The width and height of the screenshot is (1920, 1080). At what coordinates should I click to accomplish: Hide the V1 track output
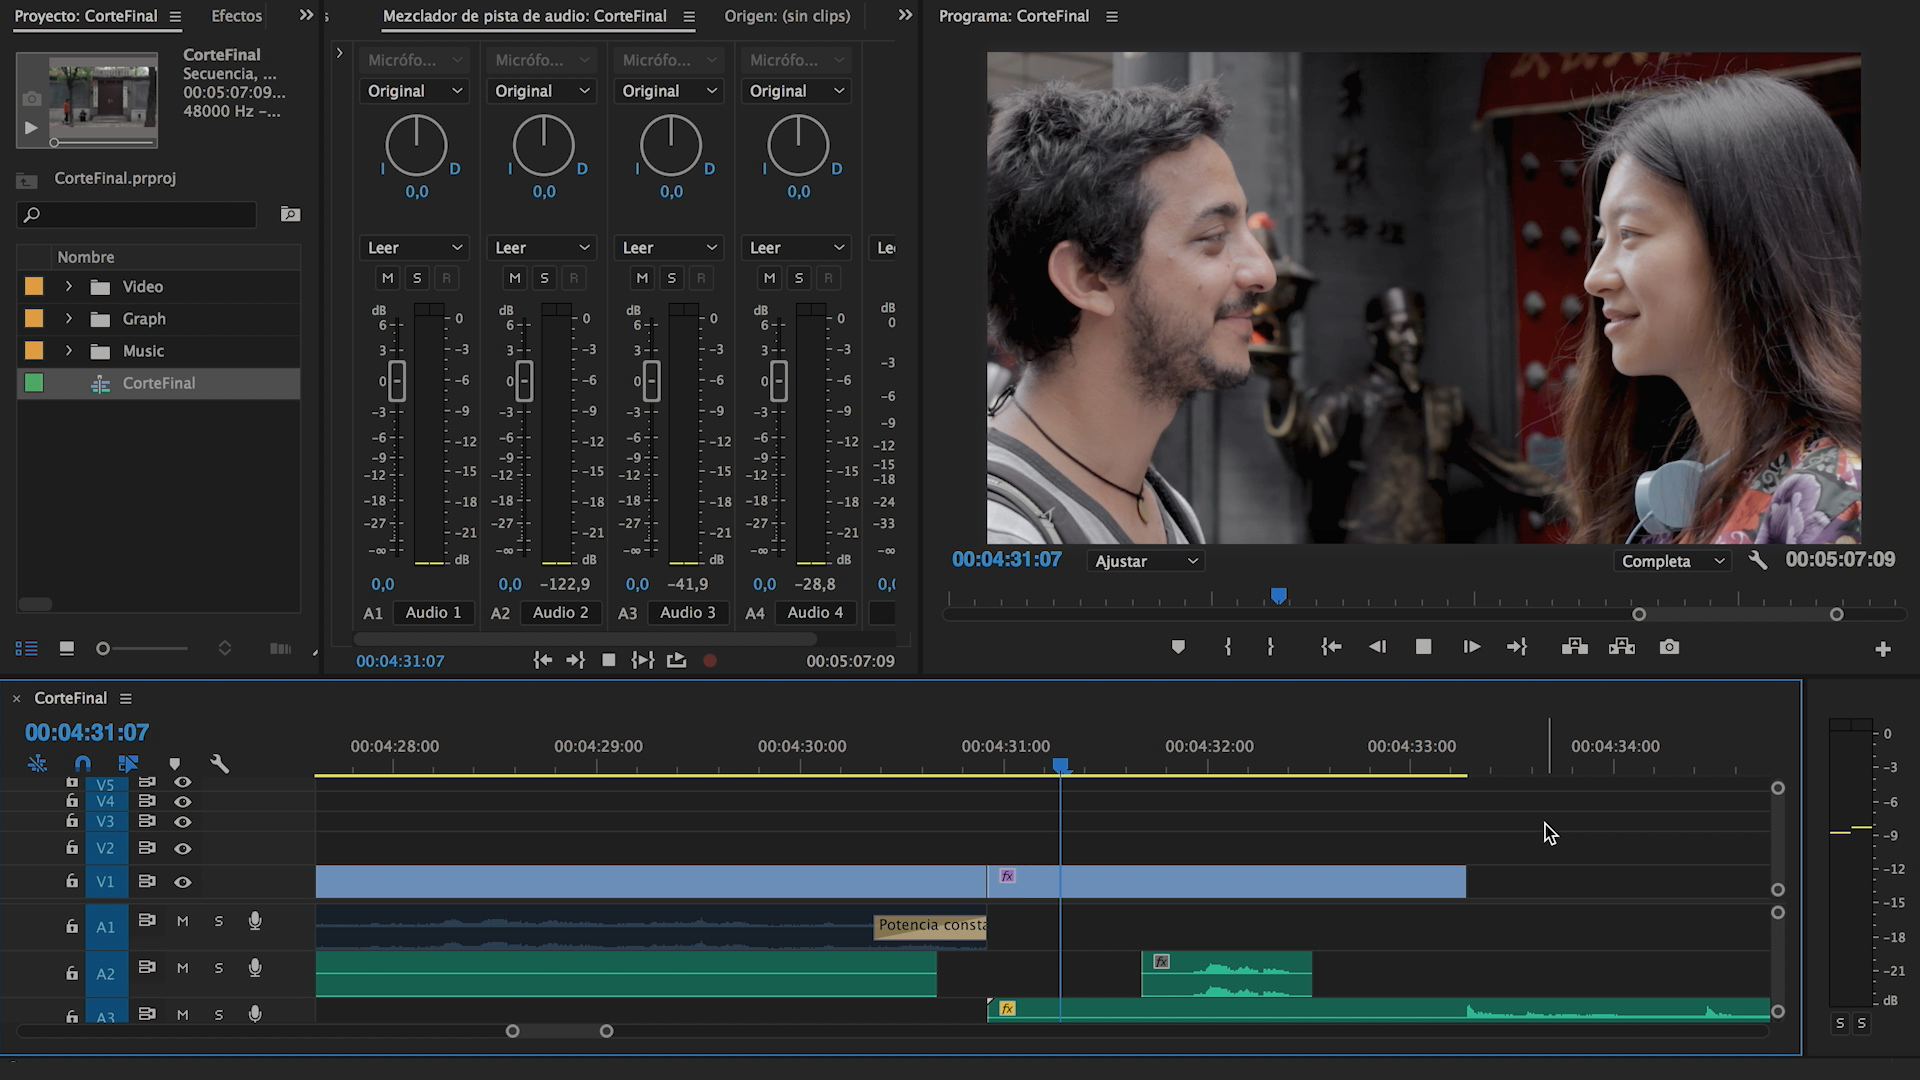(183, 882)
